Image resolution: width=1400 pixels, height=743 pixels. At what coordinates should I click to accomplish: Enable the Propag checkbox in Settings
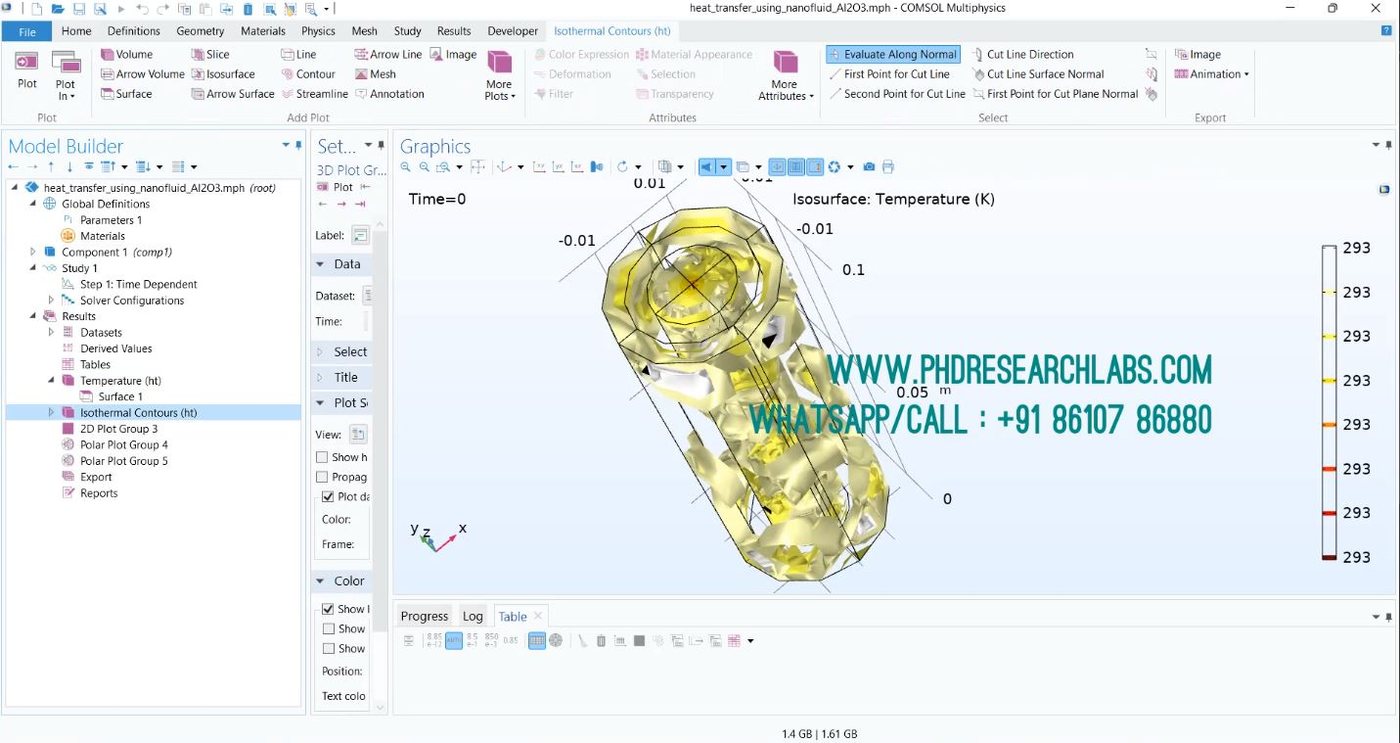click(322, 477)
